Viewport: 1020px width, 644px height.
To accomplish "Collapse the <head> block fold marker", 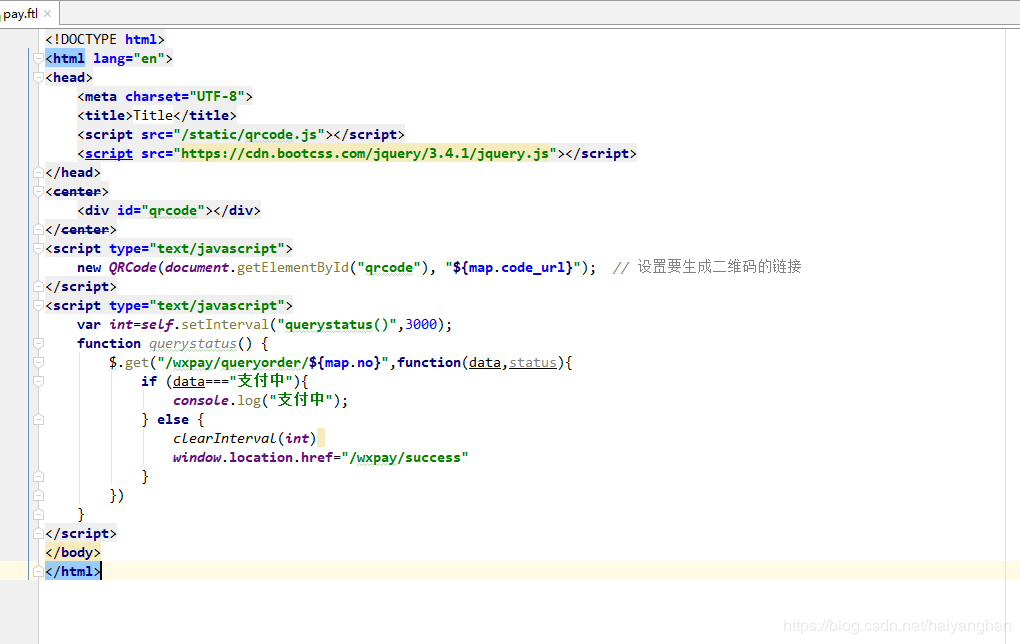I will tap(38, 77).
